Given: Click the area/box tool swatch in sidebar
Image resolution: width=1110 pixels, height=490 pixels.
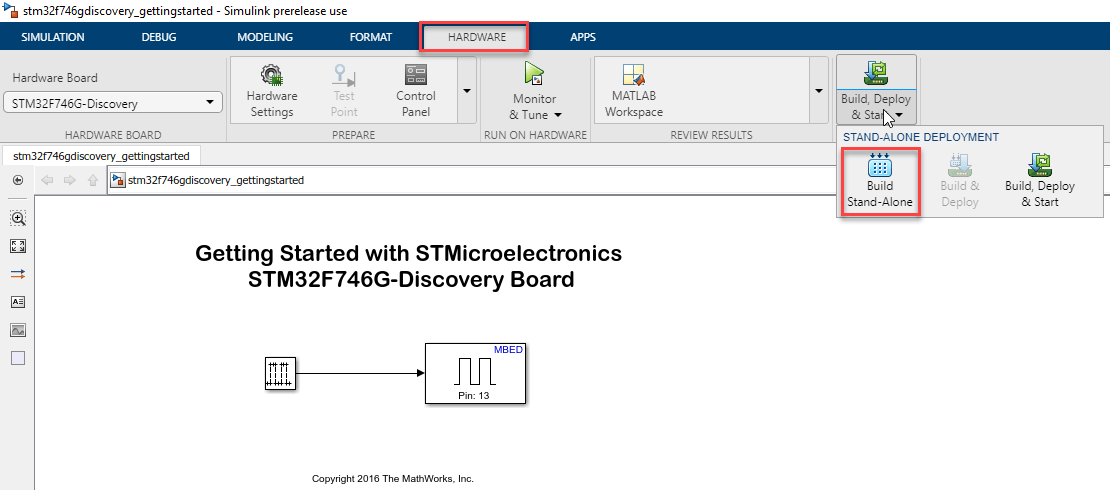Looking at the screenshot, I should pos(18,358).
